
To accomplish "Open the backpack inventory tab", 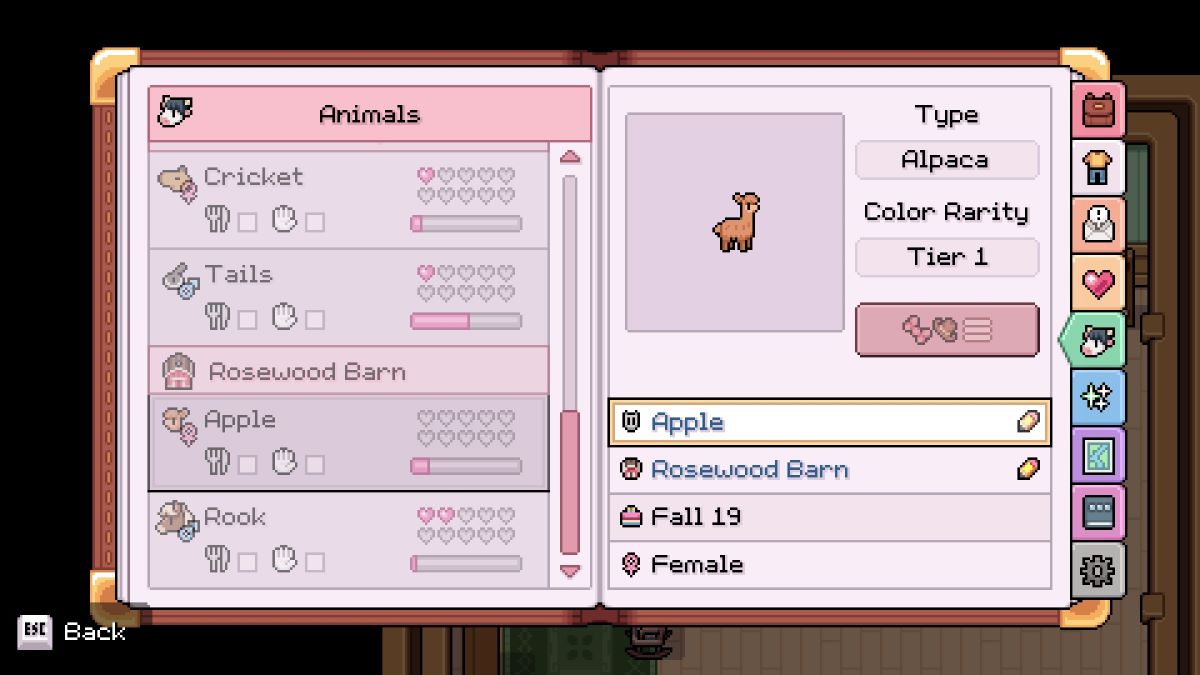I will click(1099, 111).
